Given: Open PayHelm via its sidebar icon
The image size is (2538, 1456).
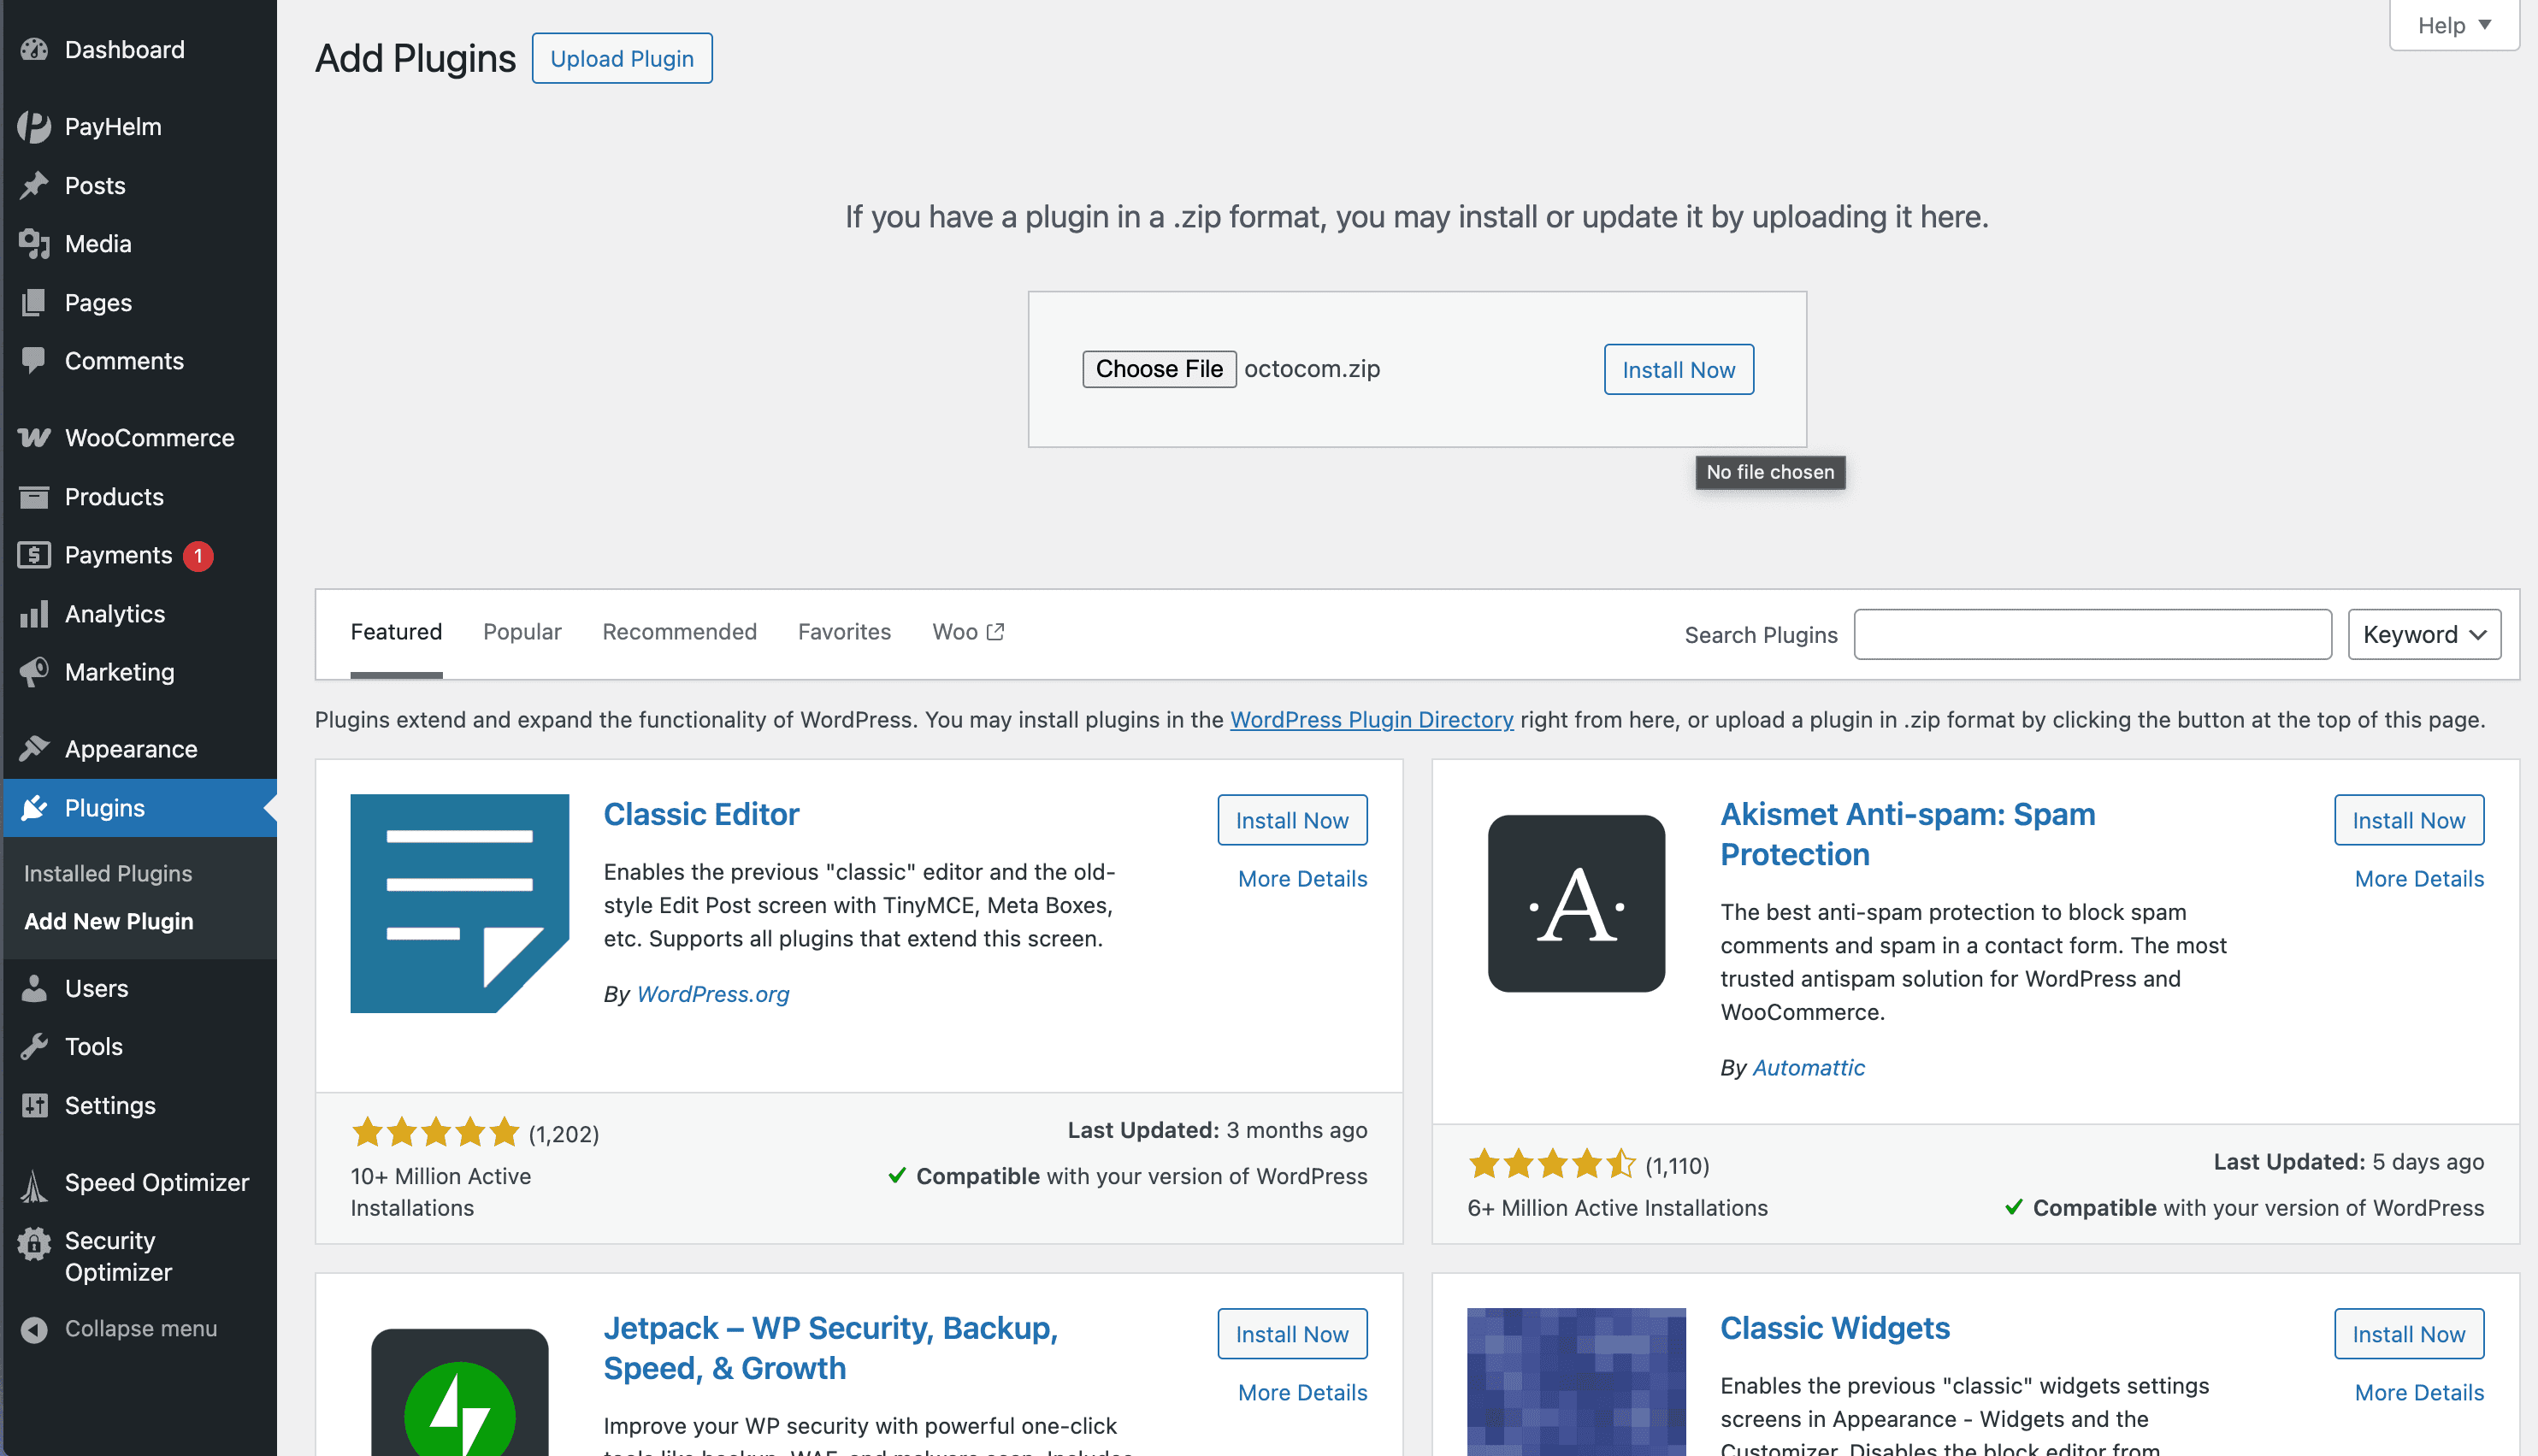Looking at the screenshot, I should (x=34, y=127).
